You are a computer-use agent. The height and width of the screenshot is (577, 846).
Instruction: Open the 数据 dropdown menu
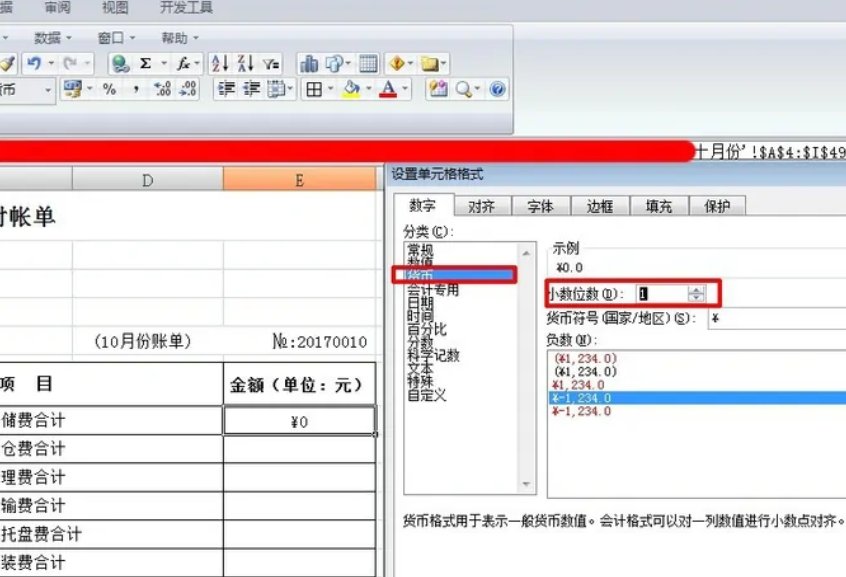coord(52,38)
